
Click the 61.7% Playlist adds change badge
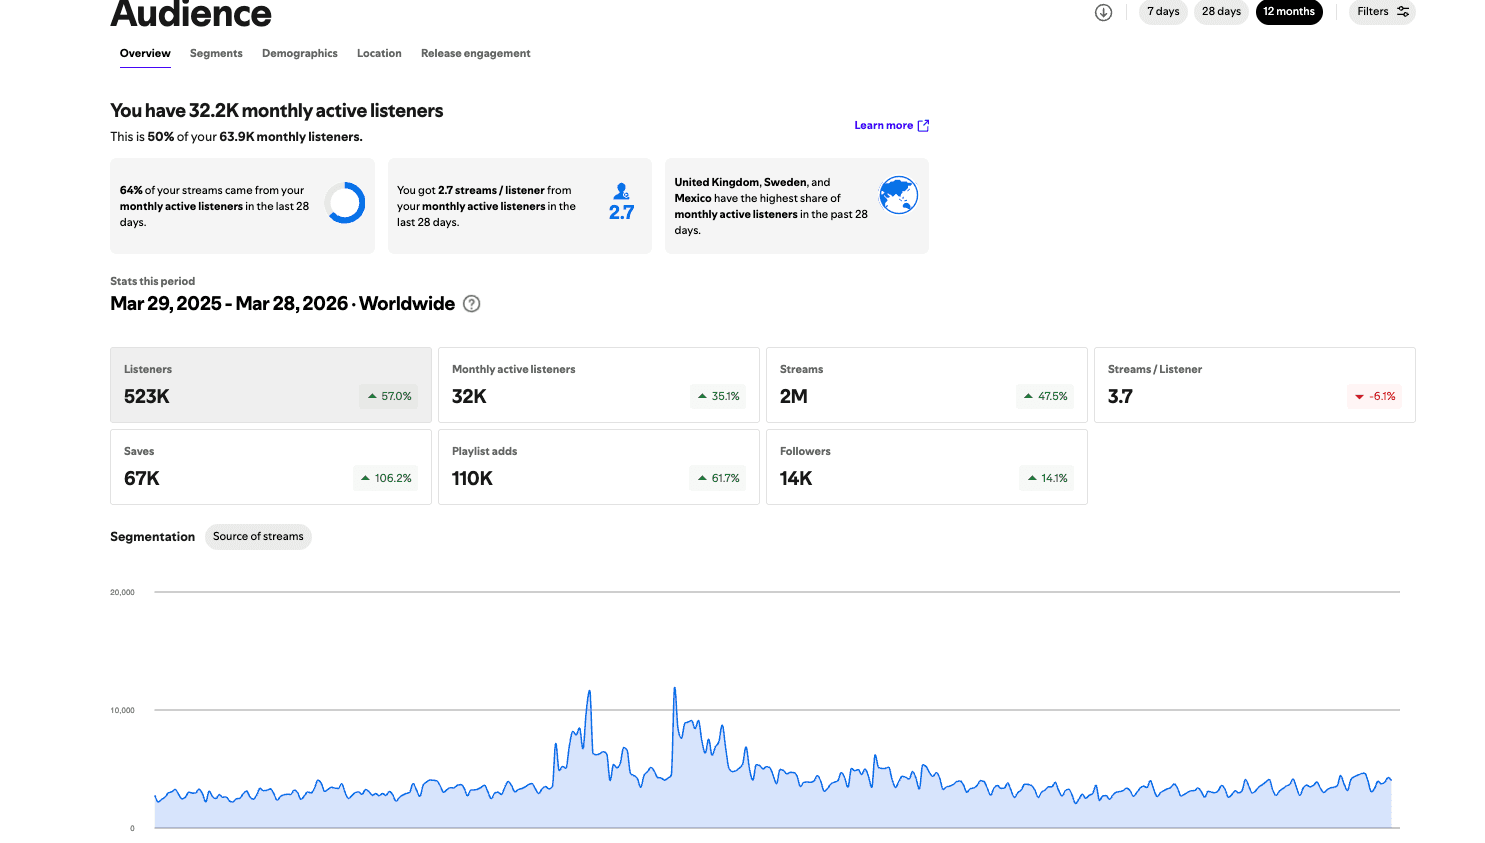(x=718, y=479)
